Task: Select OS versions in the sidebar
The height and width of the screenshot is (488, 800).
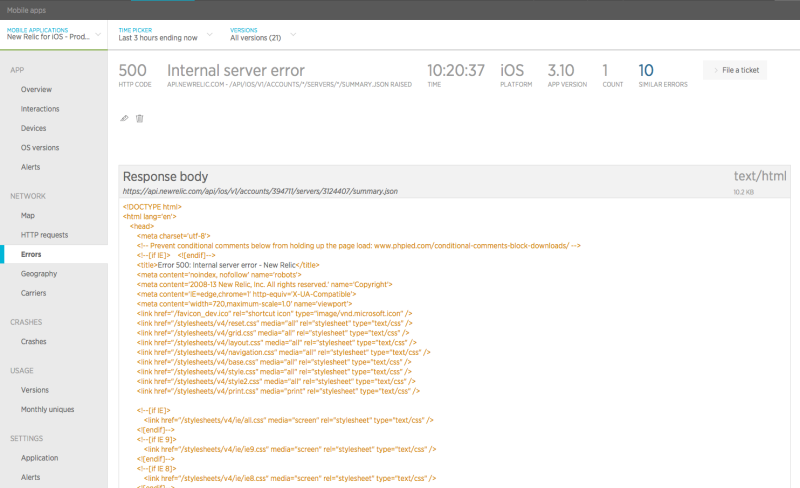Action: click(x=40, y=148)
